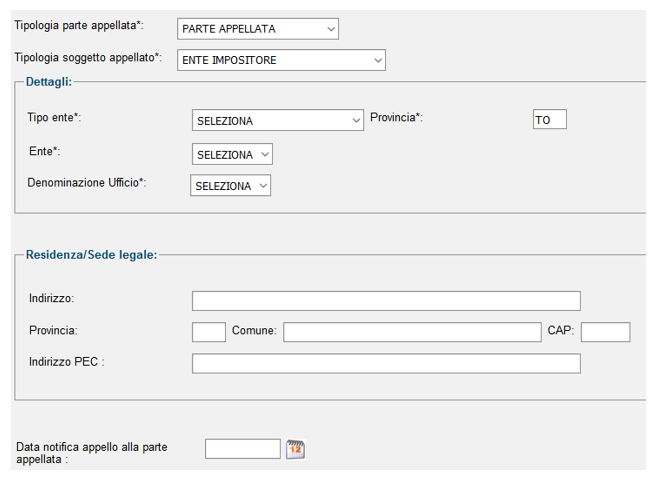Screen dimensions: 654x485
Task: Focus the CAP input field
Action: click(606, 332)
